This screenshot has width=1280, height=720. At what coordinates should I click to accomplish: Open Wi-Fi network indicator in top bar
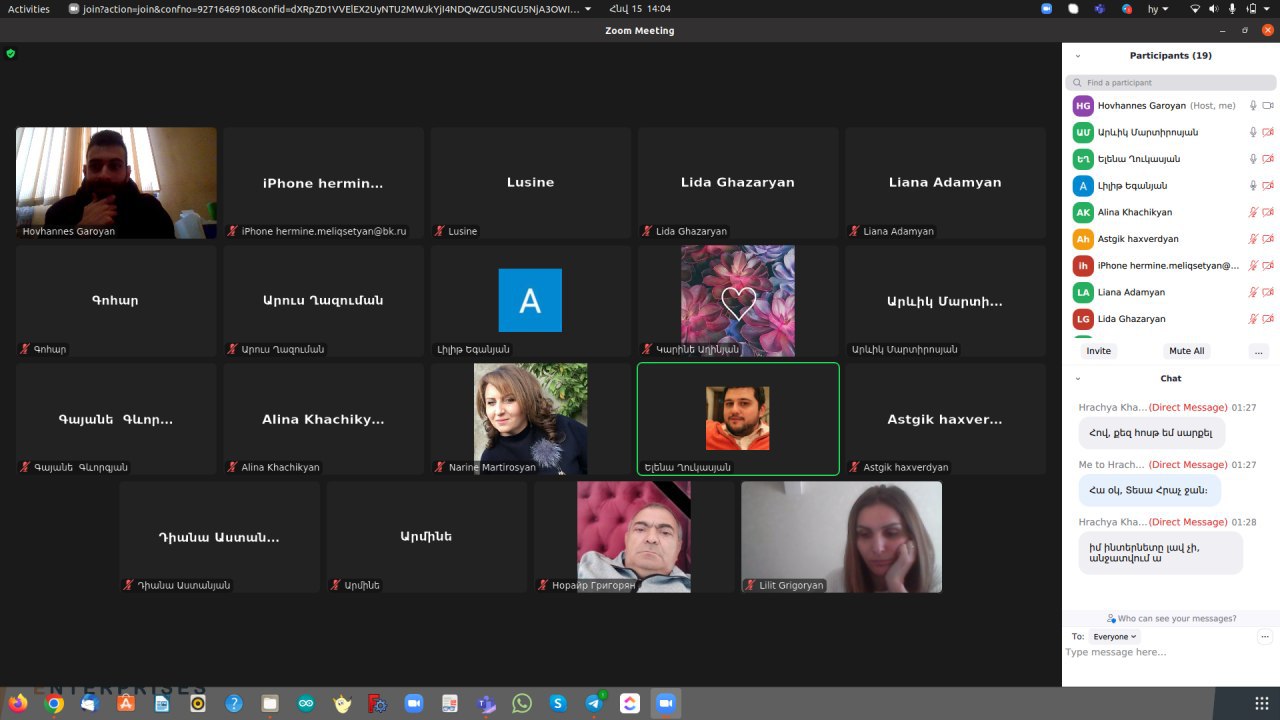(x=1194, y=8)
